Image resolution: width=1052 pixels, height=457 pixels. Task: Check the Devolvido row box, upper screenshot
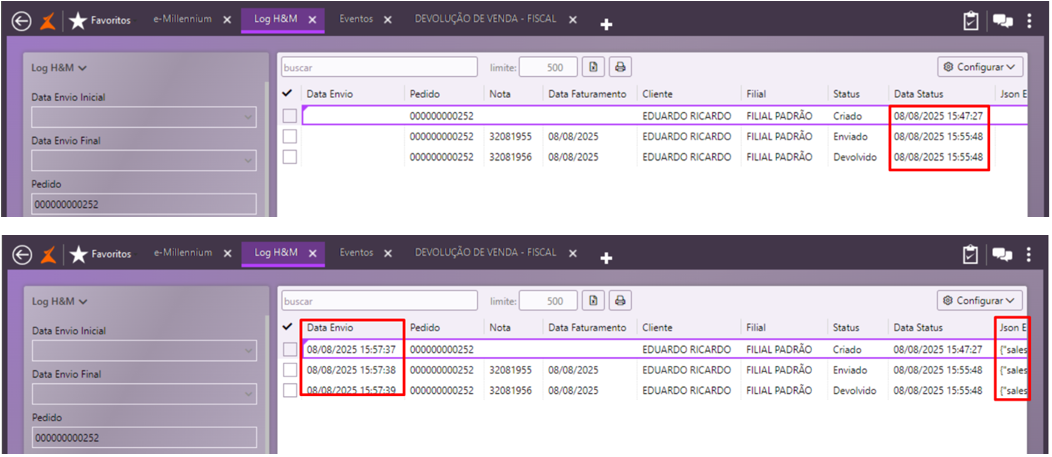coord(289,157)
